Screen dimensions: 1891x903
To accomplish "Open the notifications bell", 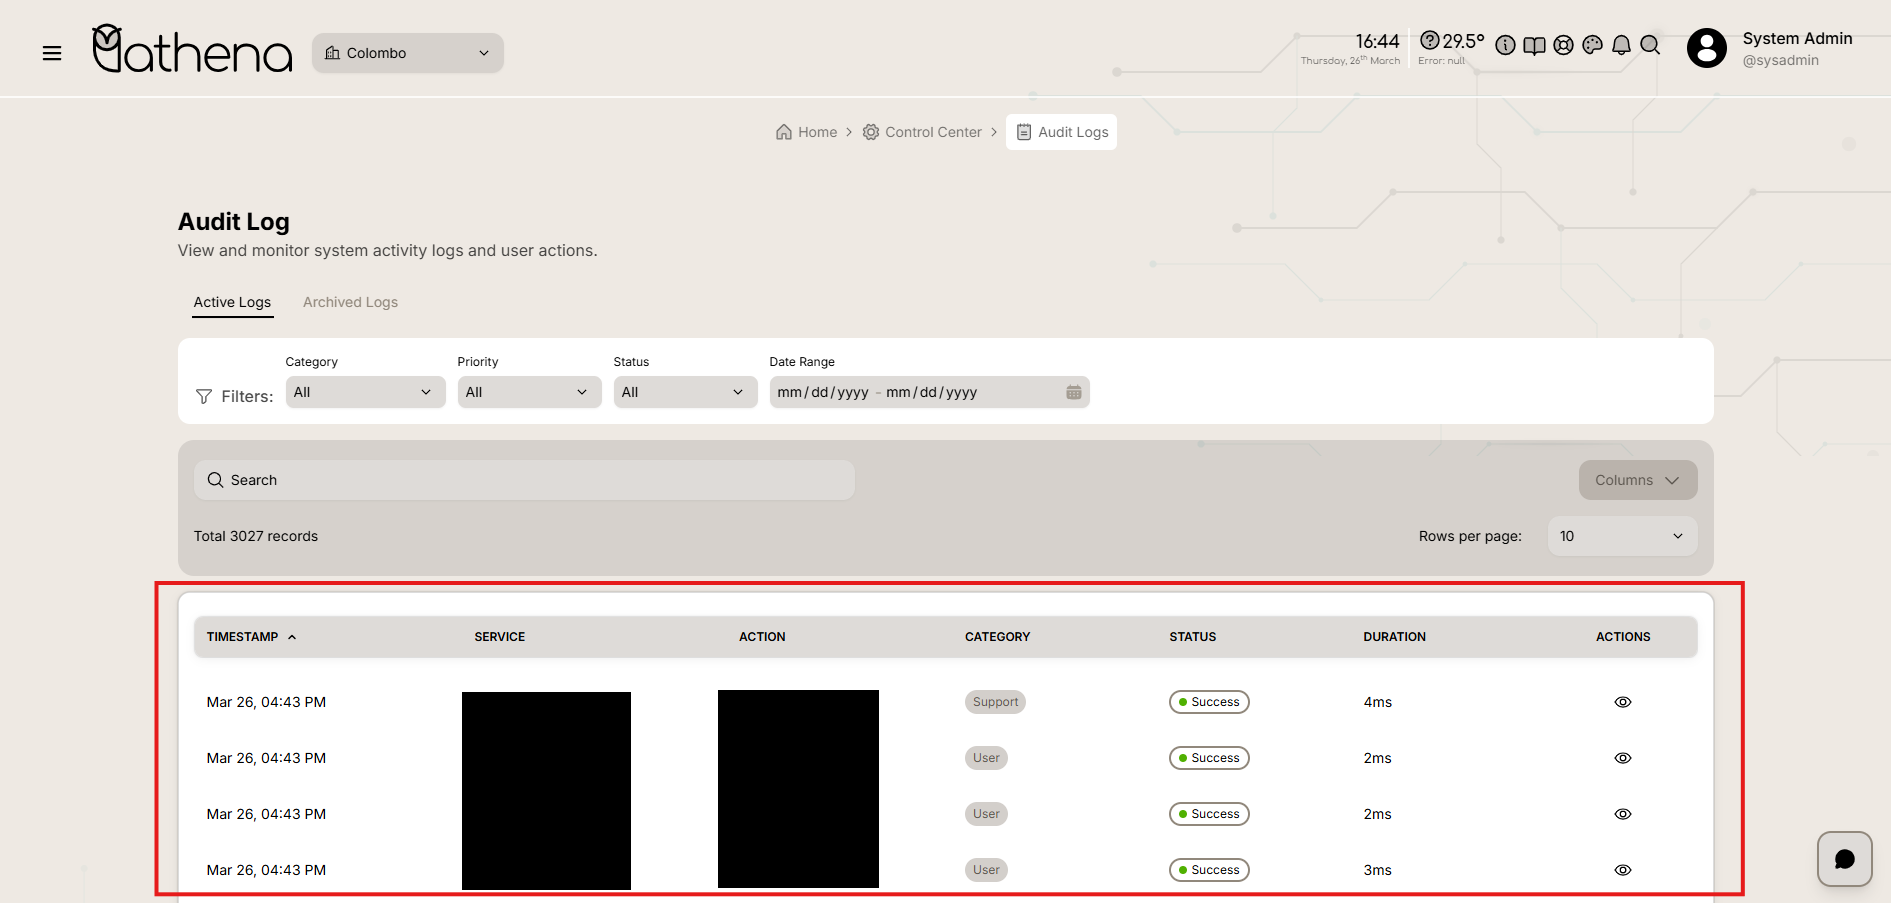I will 1621,45.
